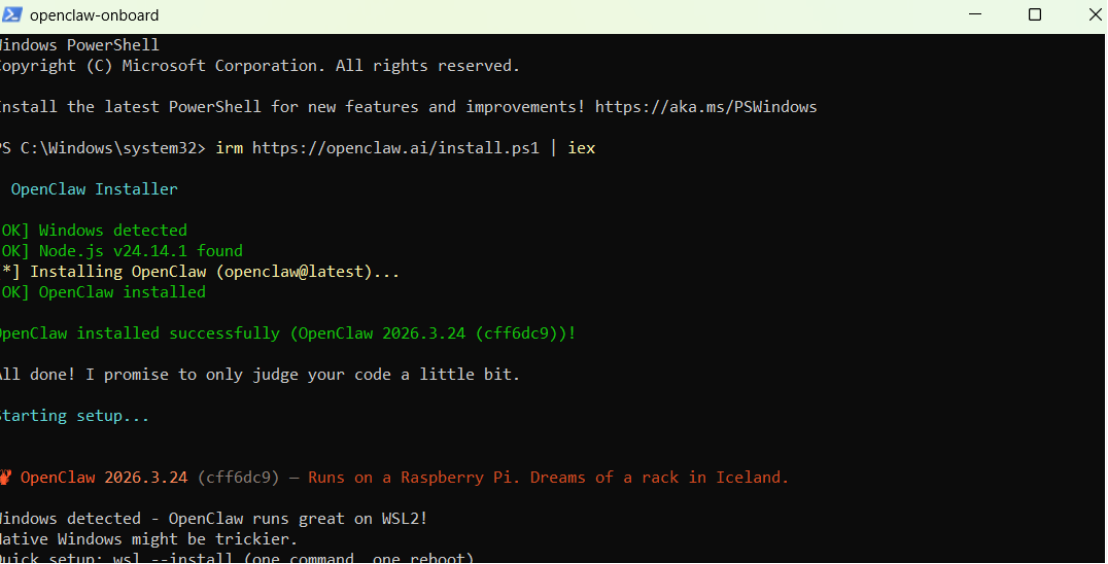Click the "Windows detected" OK status line
1108x564 pixels.
[112, 230]
